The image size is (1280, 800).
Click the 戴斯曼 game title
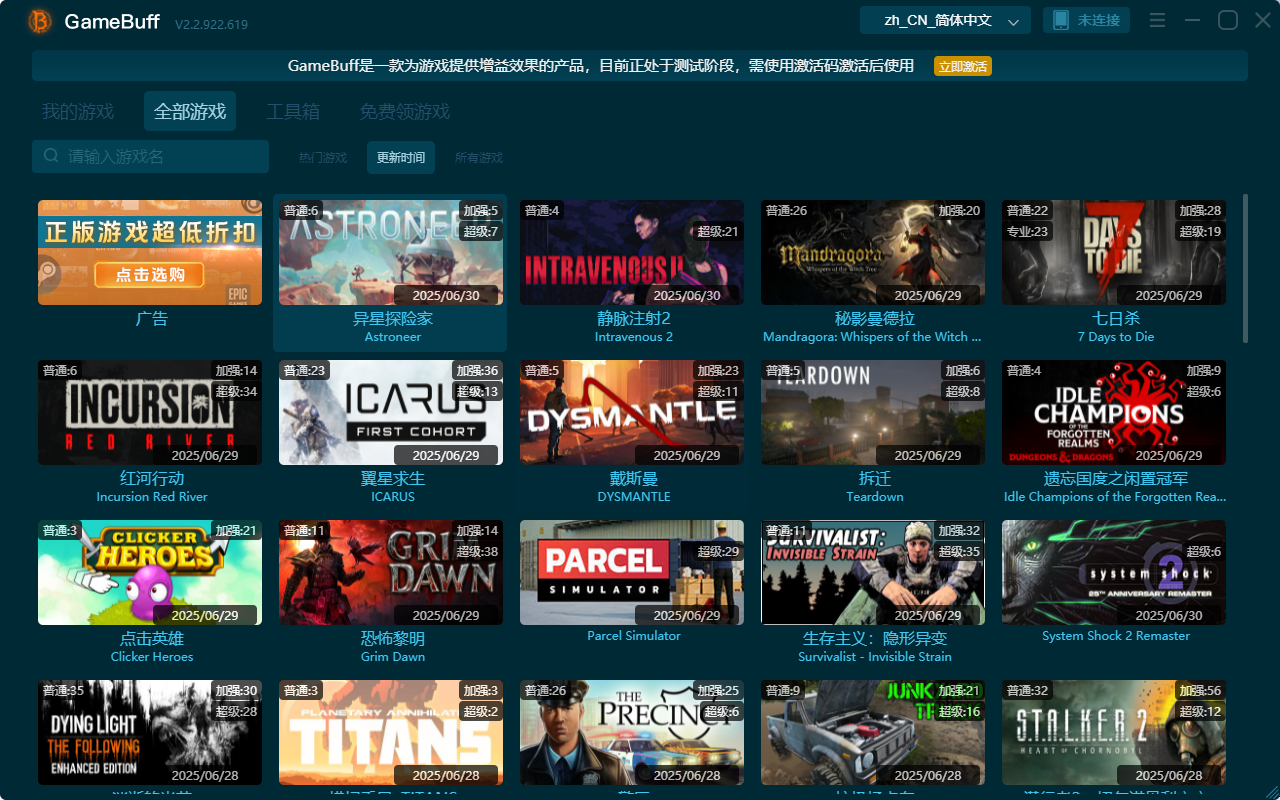coord(634,479)
